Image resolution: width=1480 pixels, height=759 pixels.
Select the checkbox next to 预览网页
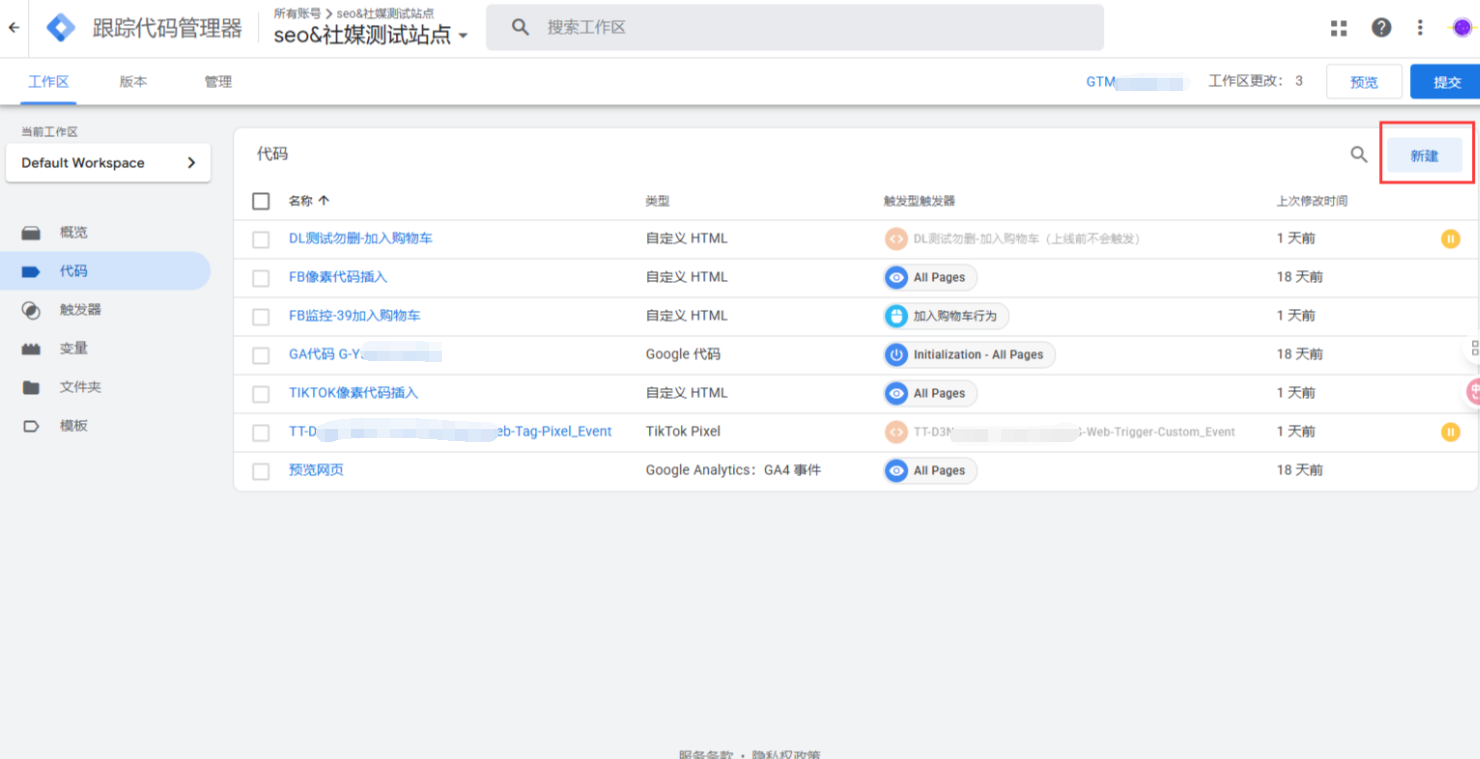click(261, 471)
